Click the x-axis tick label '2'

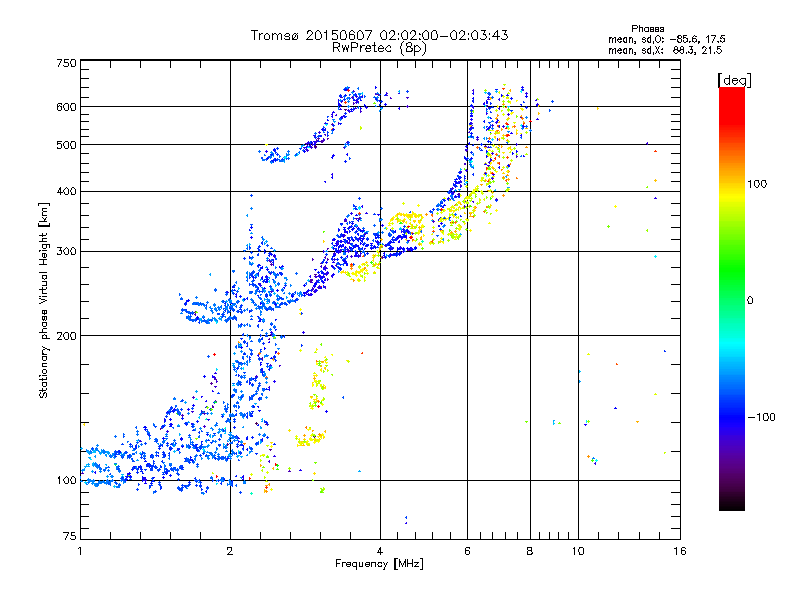(x=230, y=551)
